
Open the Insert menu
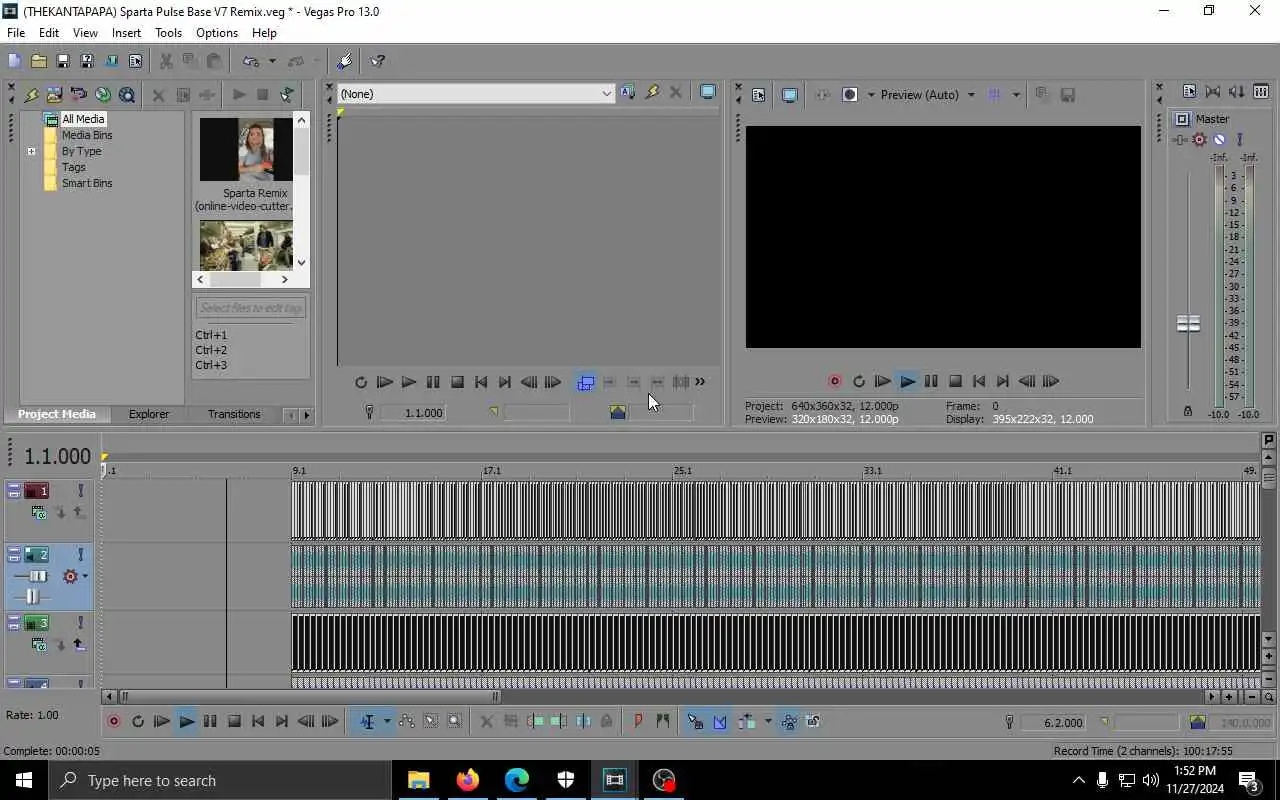tap(126, 33)
